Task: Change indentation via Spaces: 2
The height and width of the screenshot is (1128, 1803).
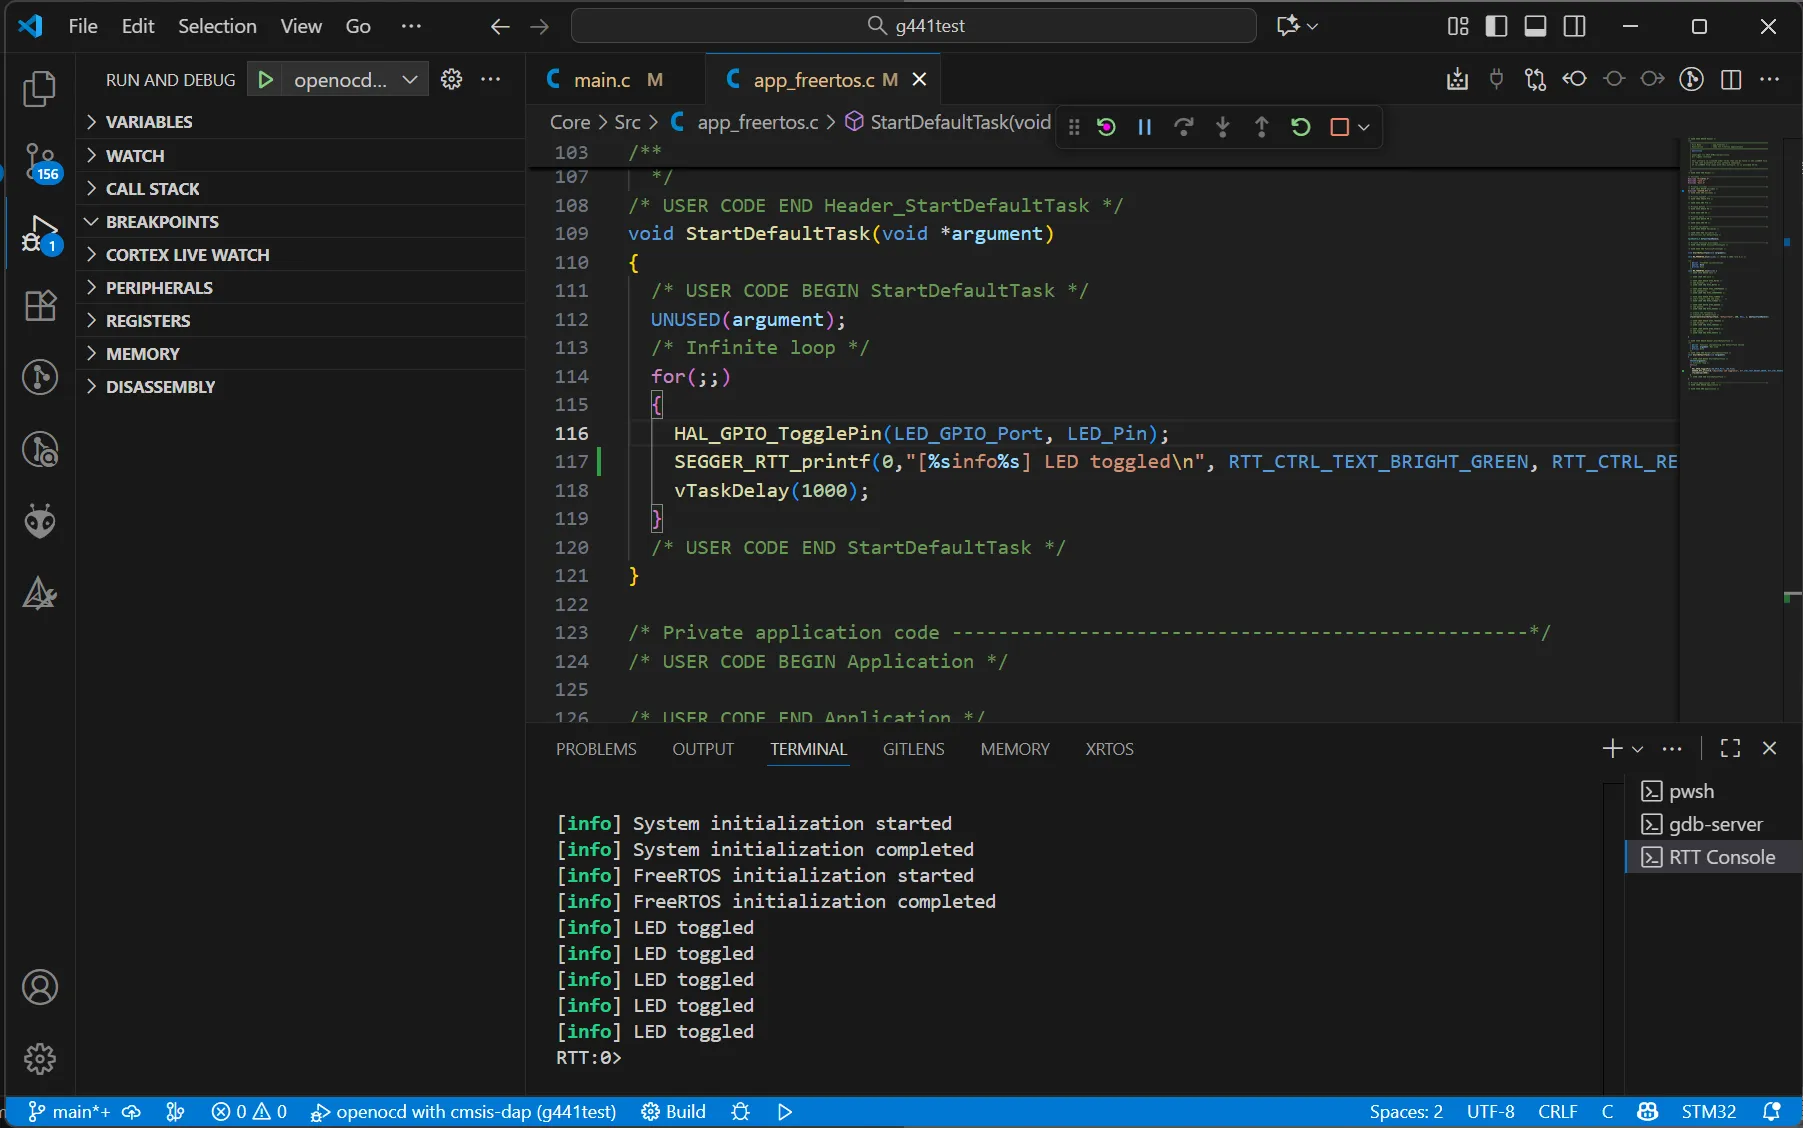Action: point(1406,1112)
